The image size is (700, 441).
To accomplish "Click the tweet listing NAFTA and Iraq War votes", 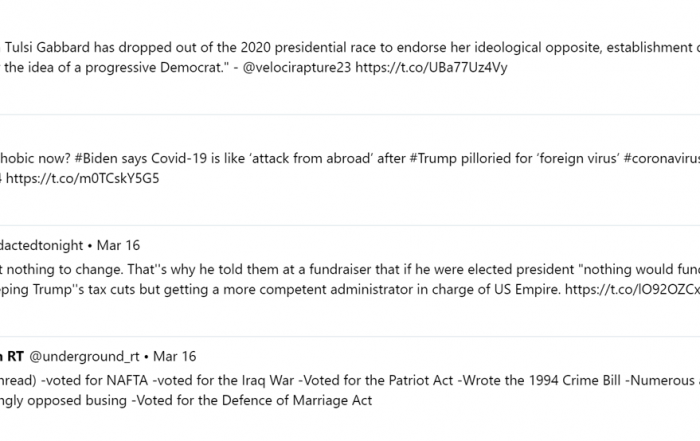I will 350,391.
